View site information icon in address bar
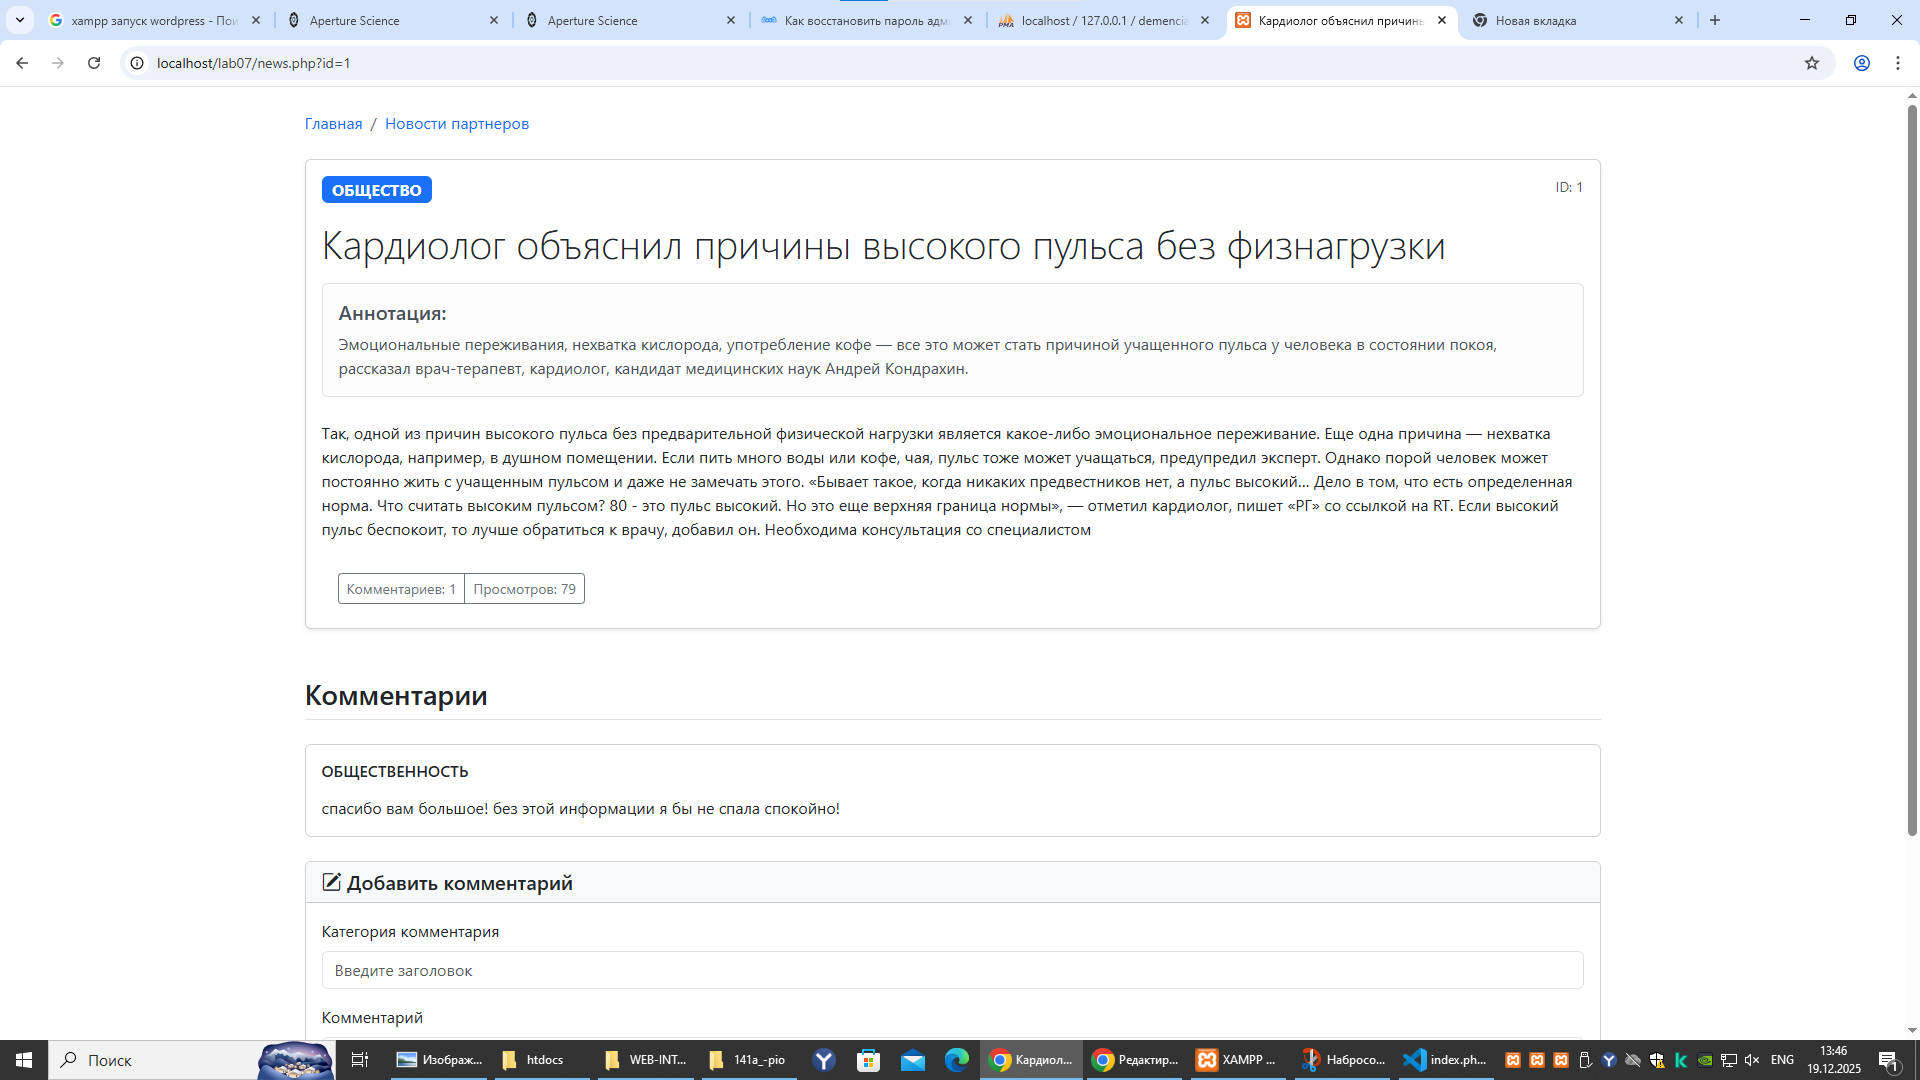Screen dimensions: 1920x1080 (x=137, y=63)
